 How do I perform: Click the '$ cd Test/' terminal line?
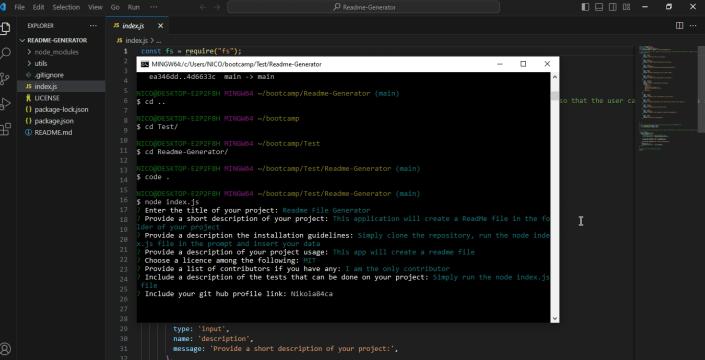point(157,127)
